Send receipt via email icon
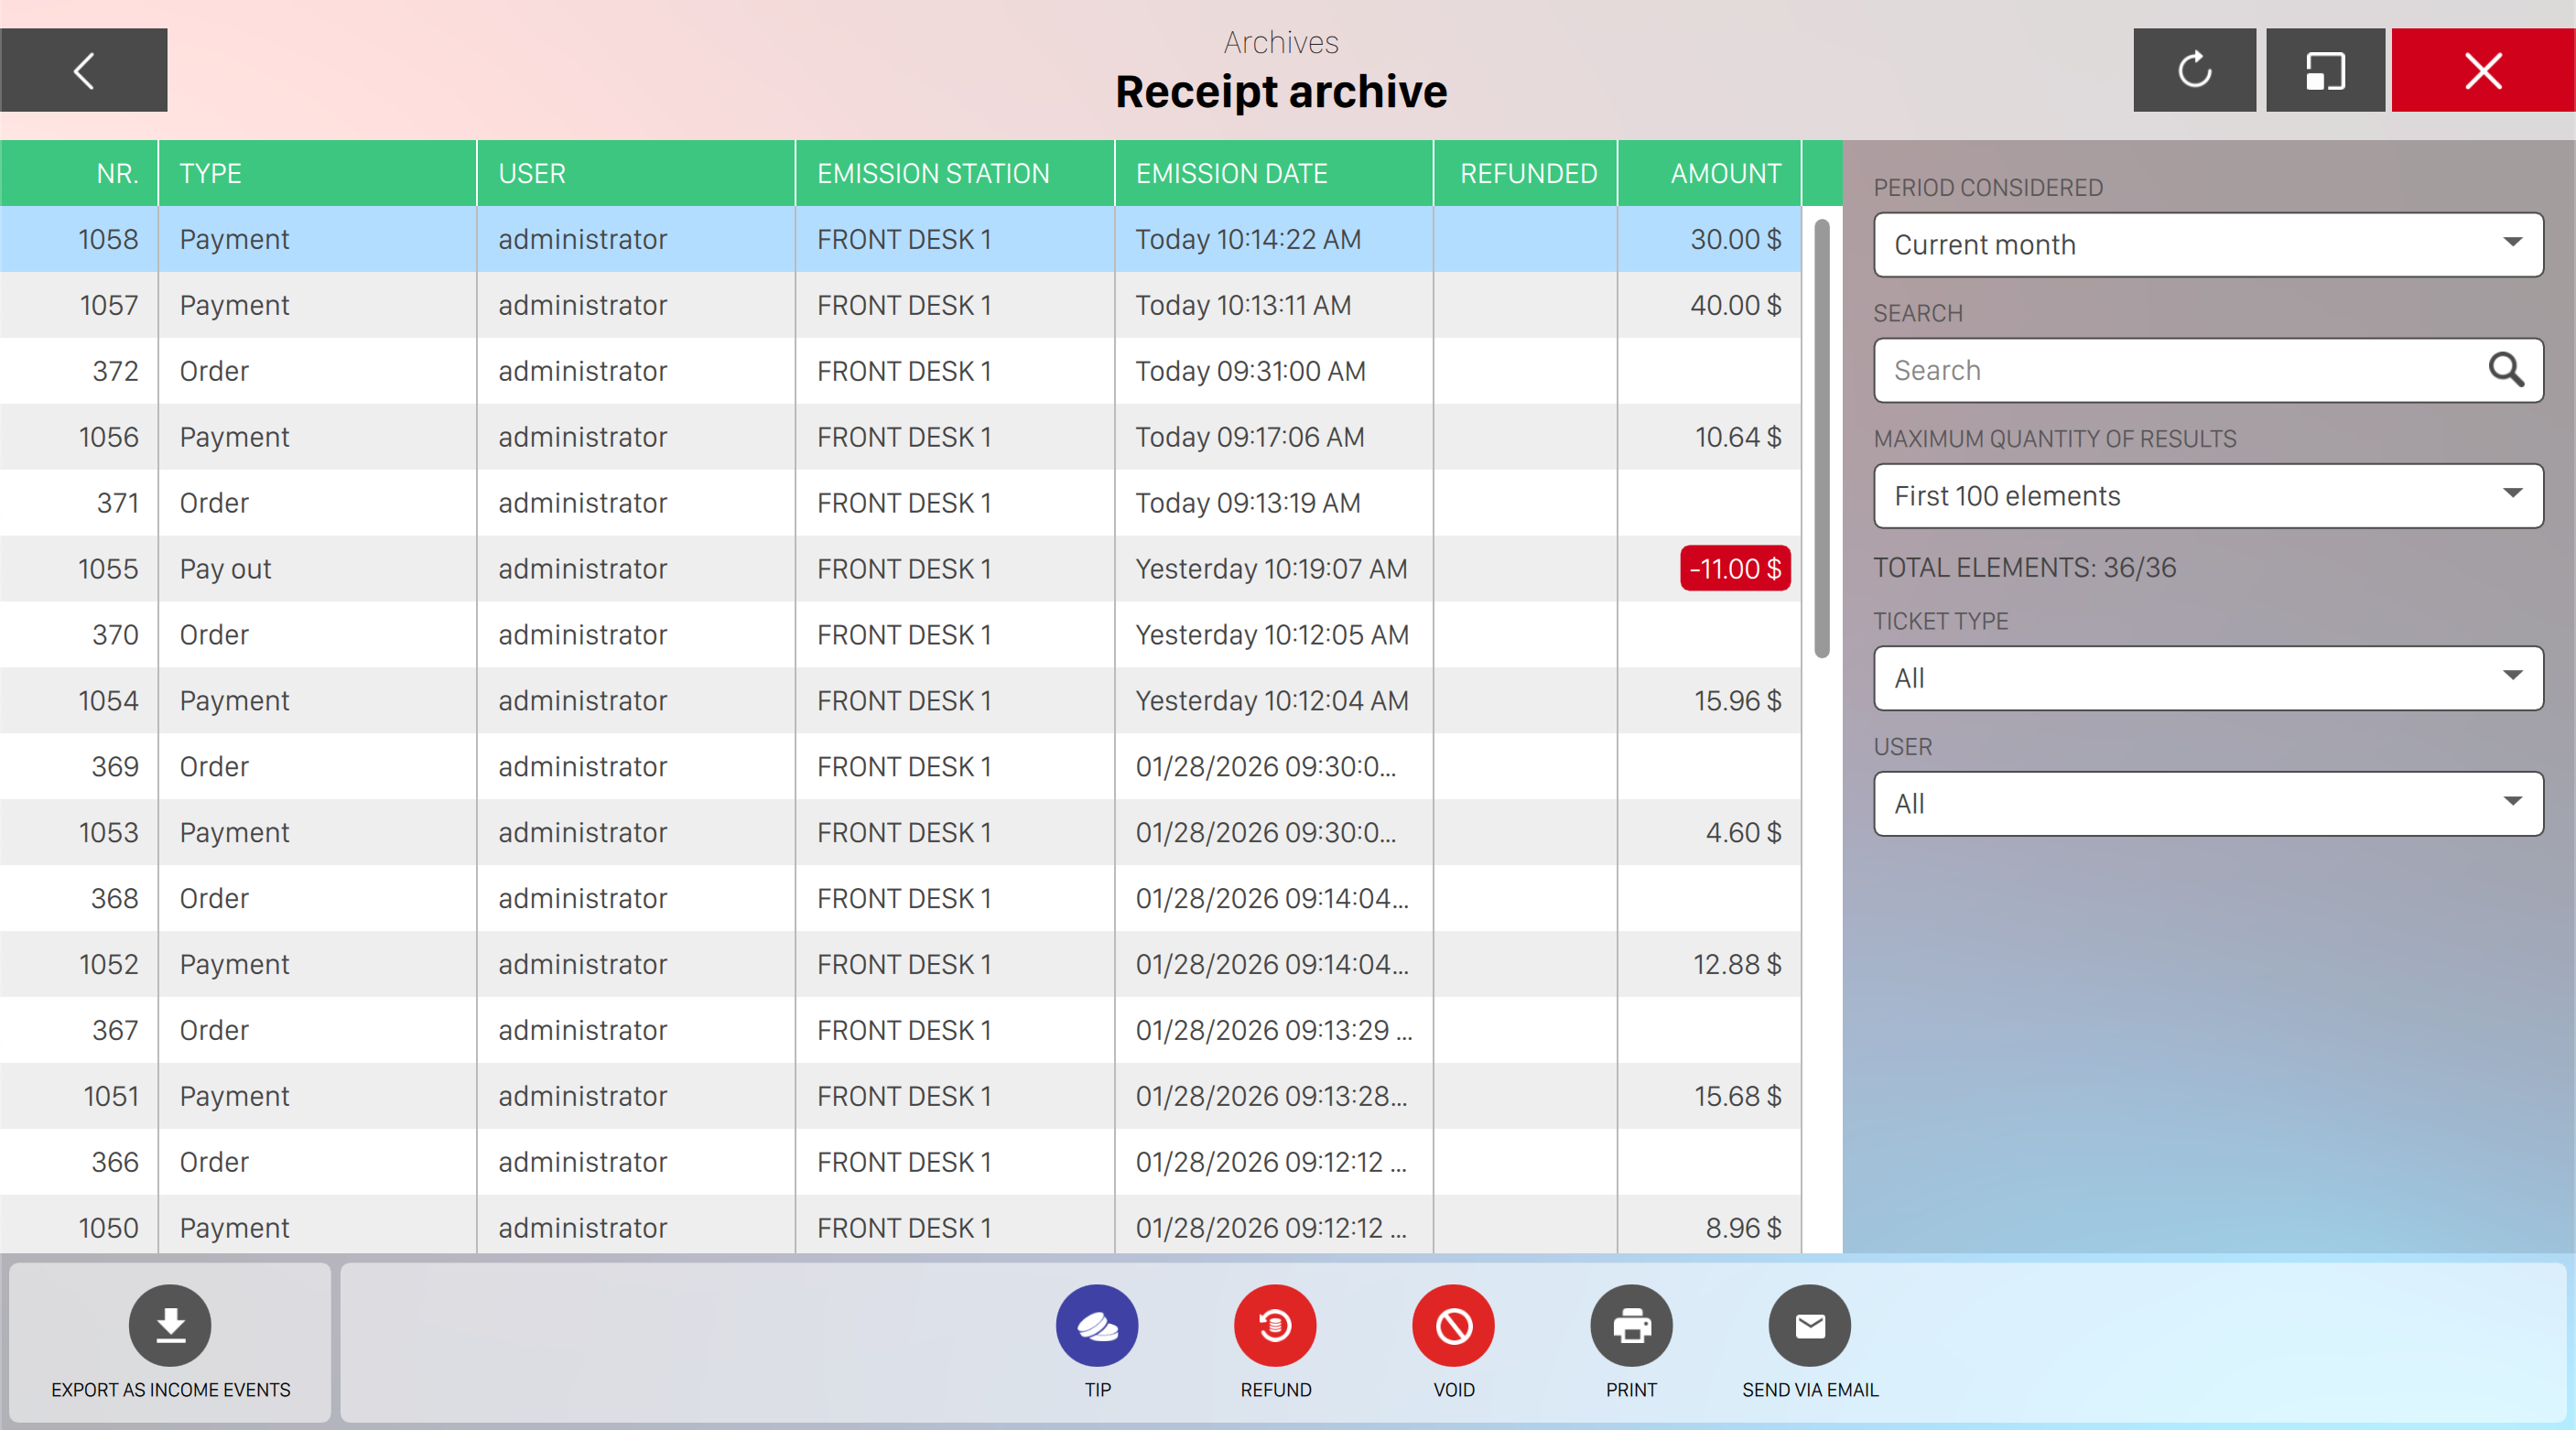The image size is (2576, 1430). tap(1809, 1325)
